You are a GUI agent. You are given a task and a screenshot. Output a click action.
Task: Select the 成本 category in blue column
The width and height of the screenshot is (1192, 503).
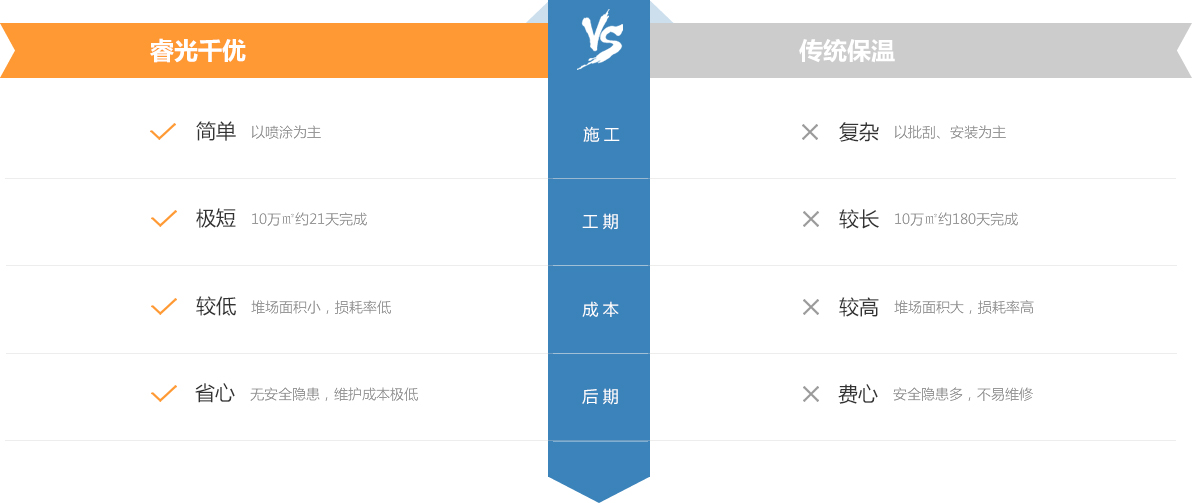pyautogui.click(x=599, y=309)
